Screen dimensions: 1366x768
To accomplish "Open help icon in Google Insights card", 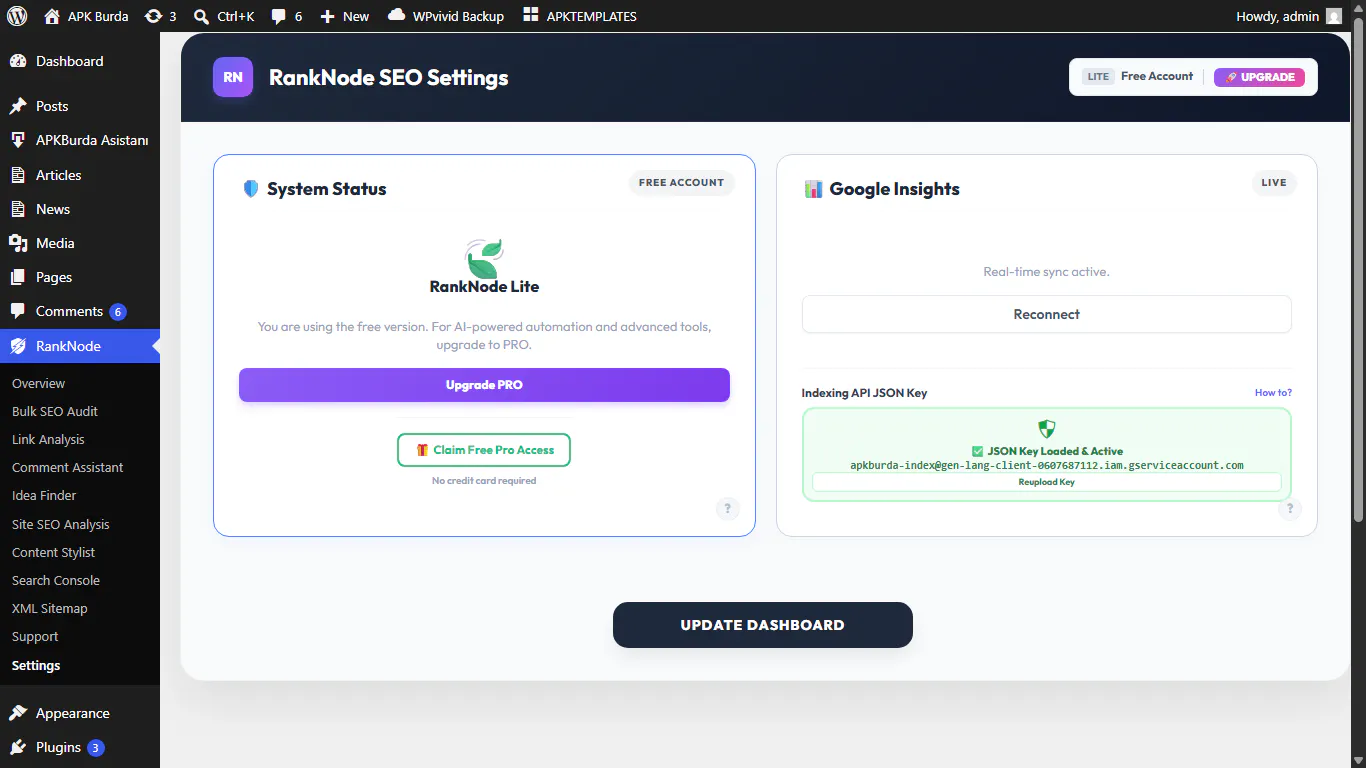I will (1289, 508).
